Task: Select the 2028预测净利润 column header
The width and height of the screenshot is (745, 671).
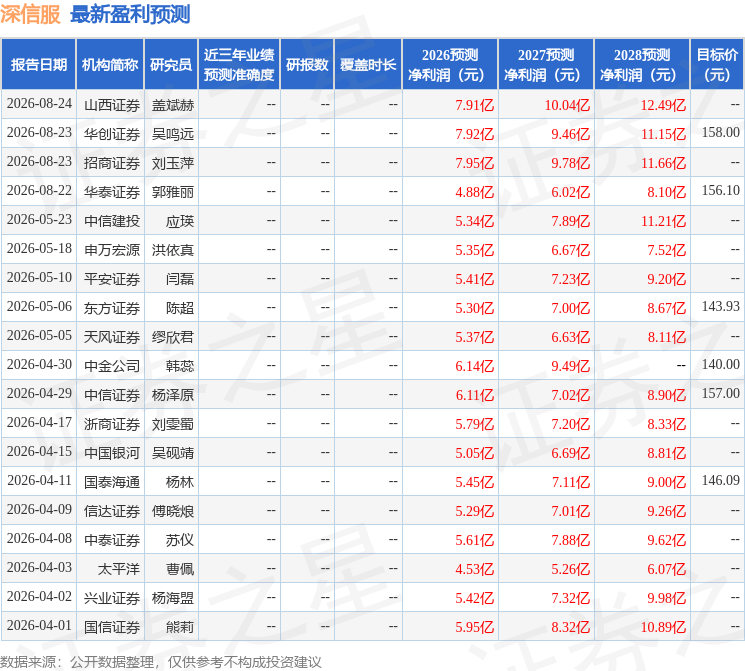Action: tap(642, 65)
